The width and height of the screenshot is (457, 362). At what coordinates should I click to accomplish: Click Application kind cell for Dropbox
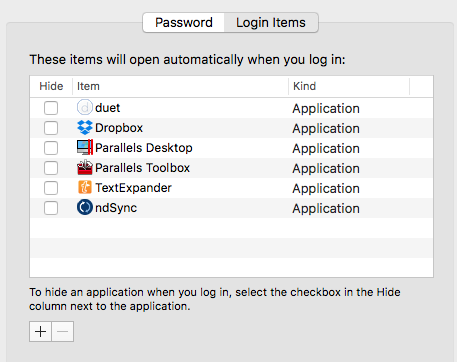click(326, 129)
